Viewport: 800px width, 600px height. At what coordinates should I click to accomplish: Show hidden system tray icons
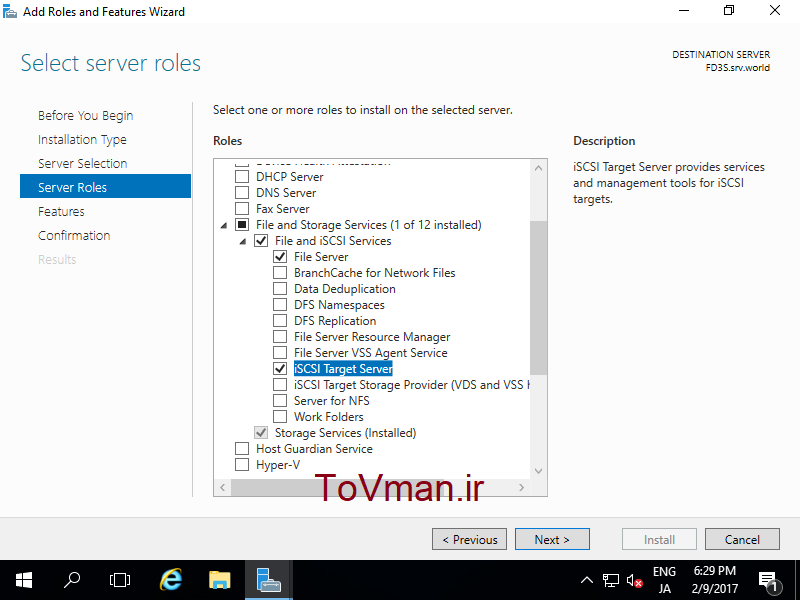click(x=587, y=580)
